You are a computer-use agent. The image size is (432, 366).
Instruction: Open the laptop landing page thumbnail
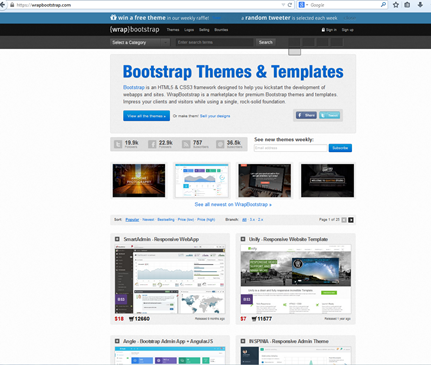coord(264,180)
